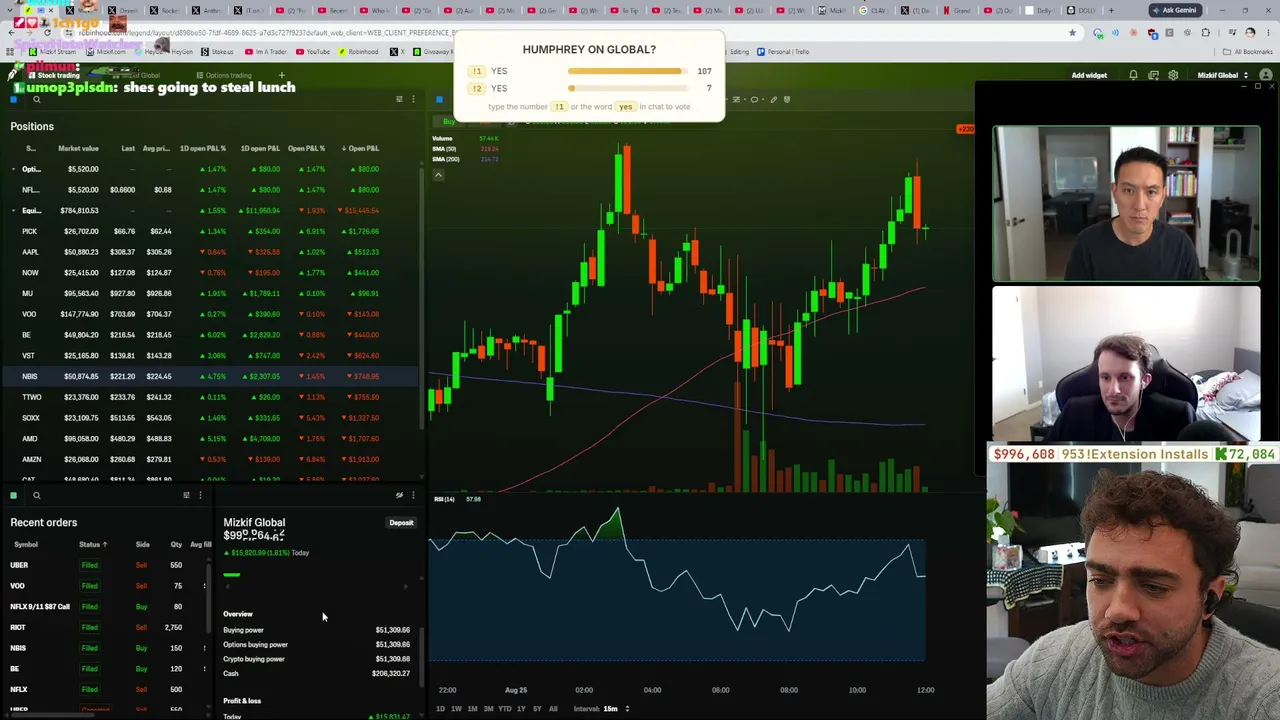Click the RSI (14) indicator label
Image resolution: width=1280 pixels, height=720 pixels.
(444, 499)
